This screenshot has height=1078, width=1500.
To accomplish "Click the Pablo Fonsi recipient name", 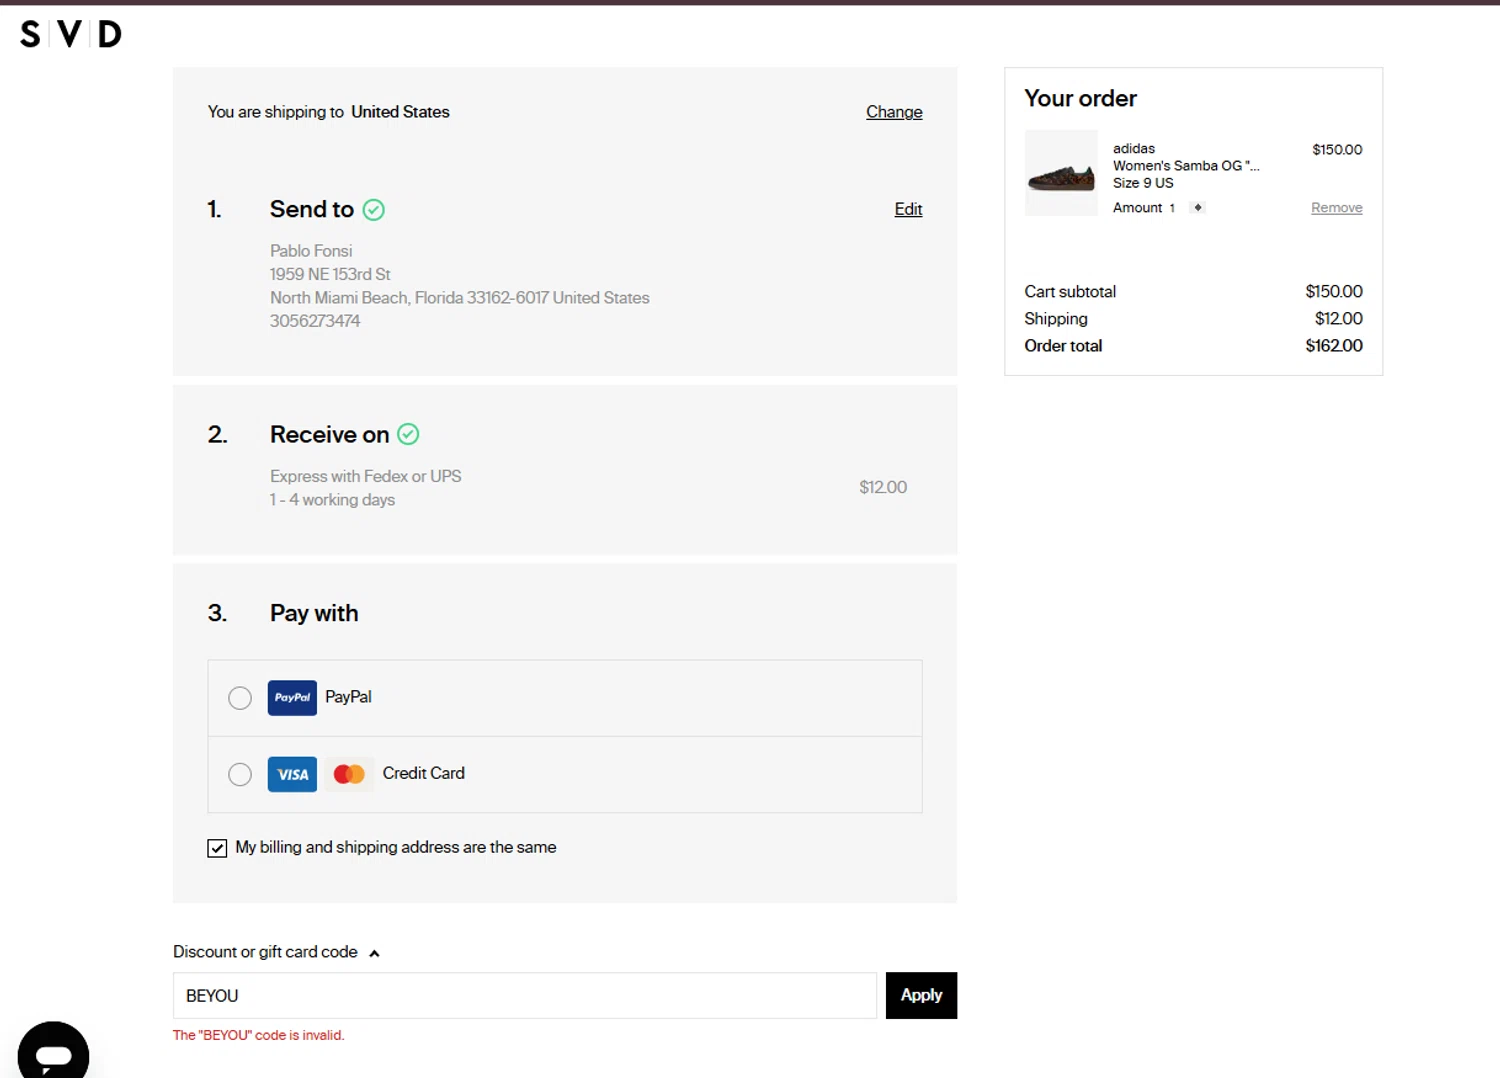I will [x=311, y=251].
